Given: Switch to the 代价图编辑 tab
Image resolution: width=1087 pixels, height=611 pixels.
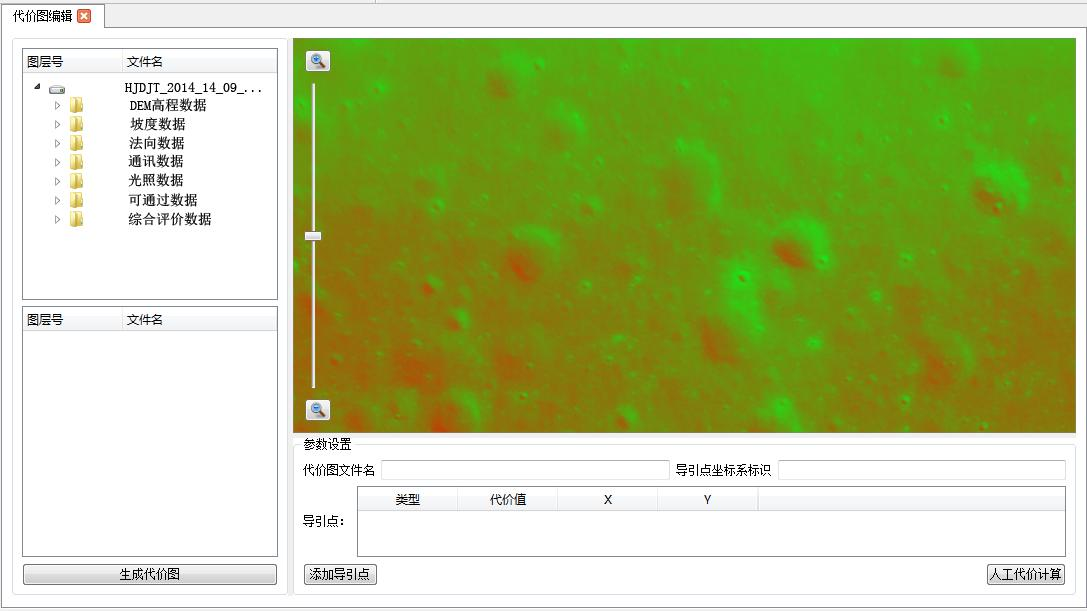Looking at the screenshot, I should pyautogui.click(x=43, y=16).
